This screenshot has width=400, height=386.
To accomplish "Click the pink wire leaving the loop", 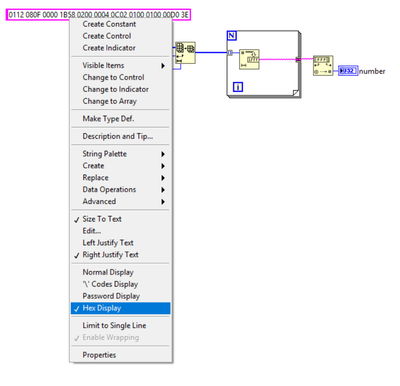I will (307, 59).
